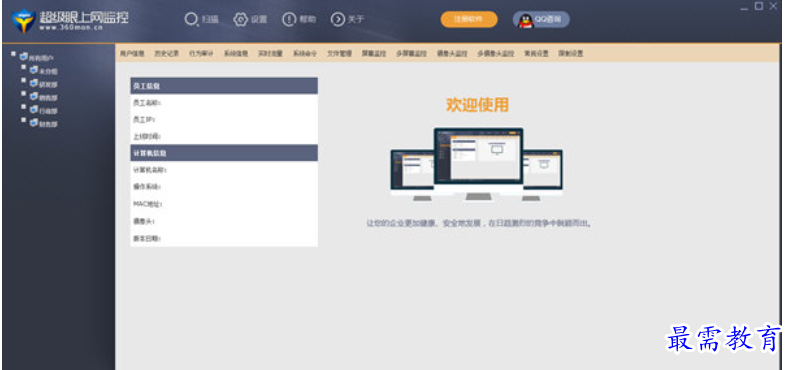Select the 上线时间 field row

(x=224, y=136)
